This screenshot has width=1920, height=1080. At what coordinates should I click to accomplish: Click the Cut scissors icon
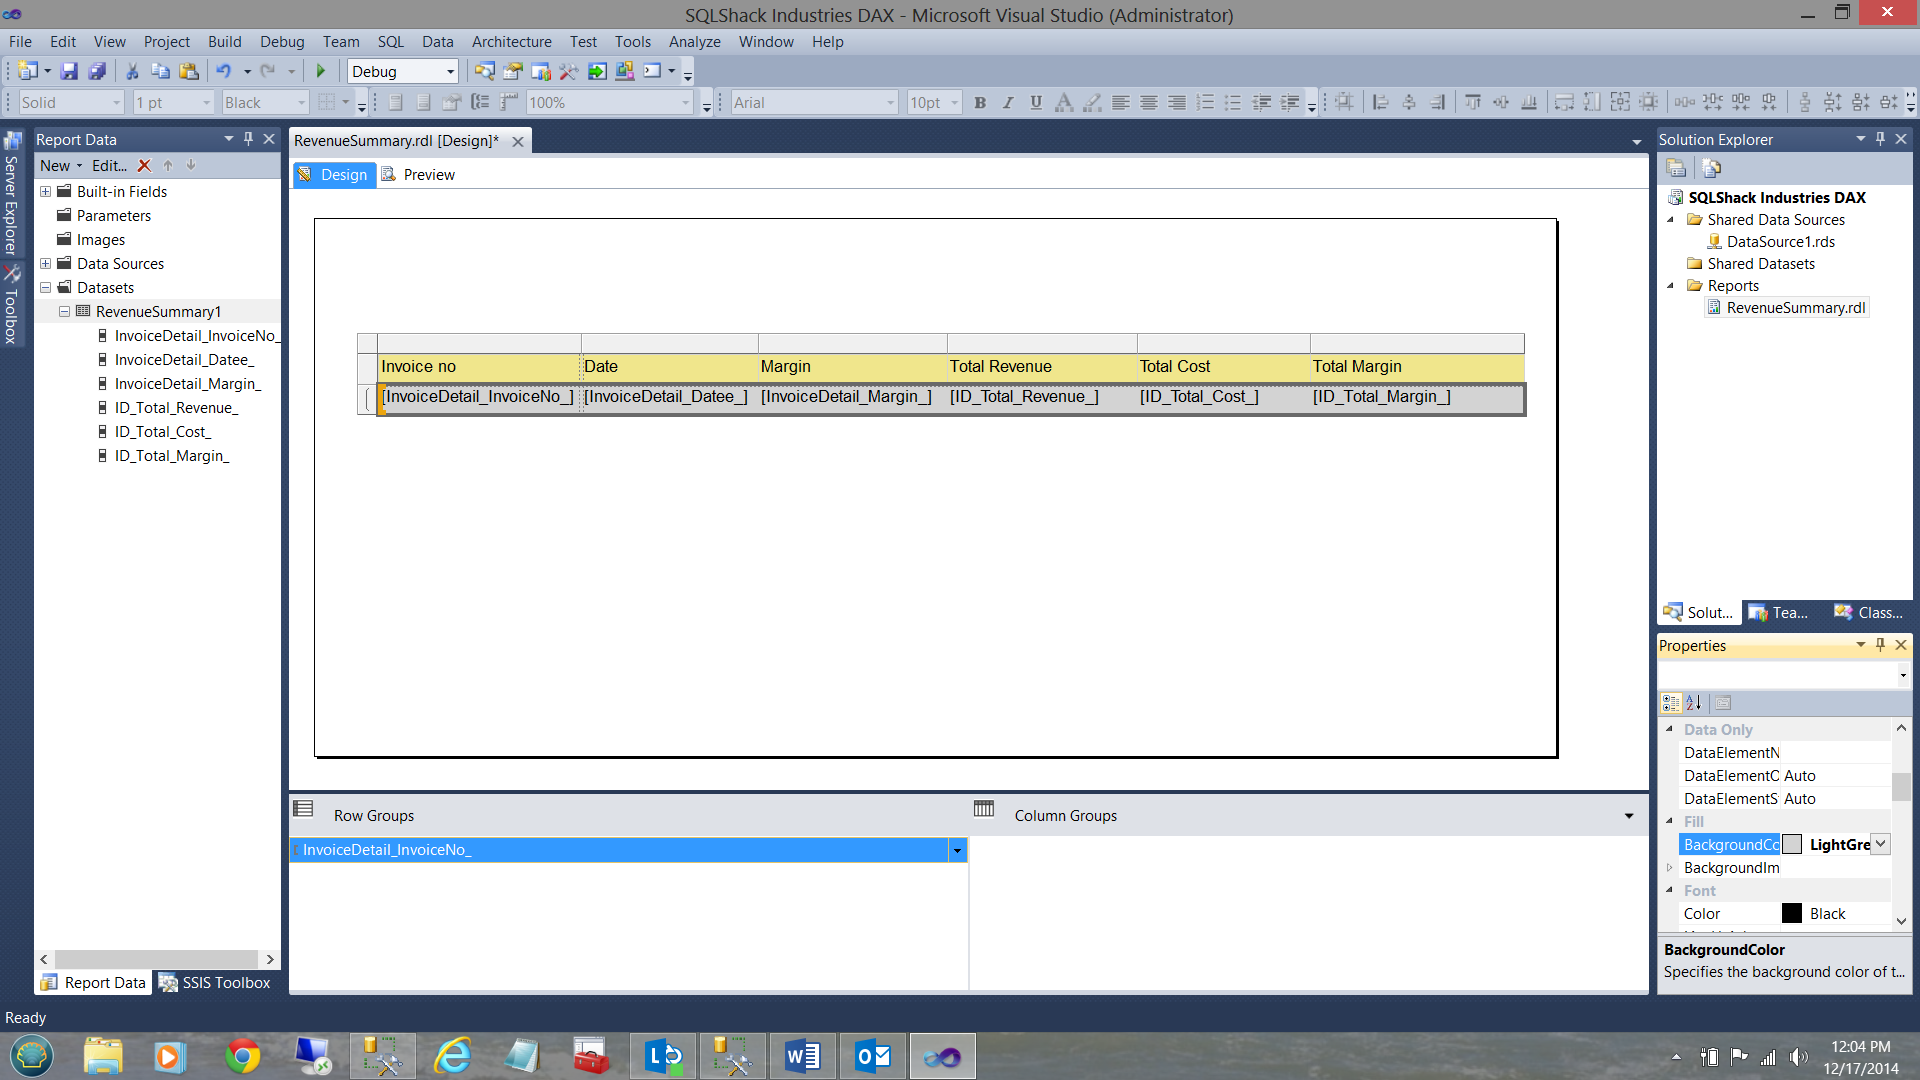(132, 71)
